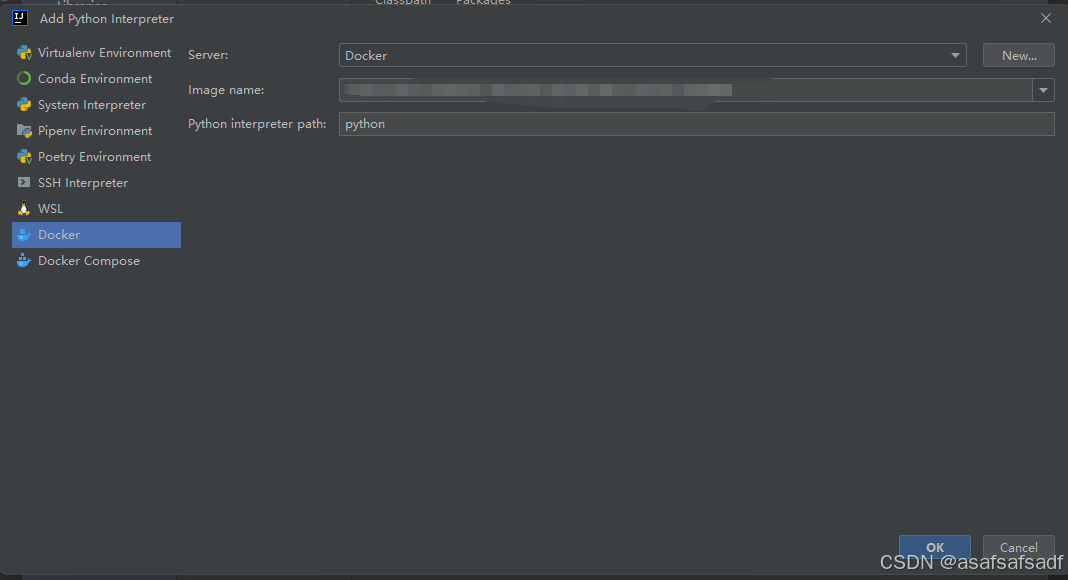Choose Docker Compose entry text

click(89, 261)
